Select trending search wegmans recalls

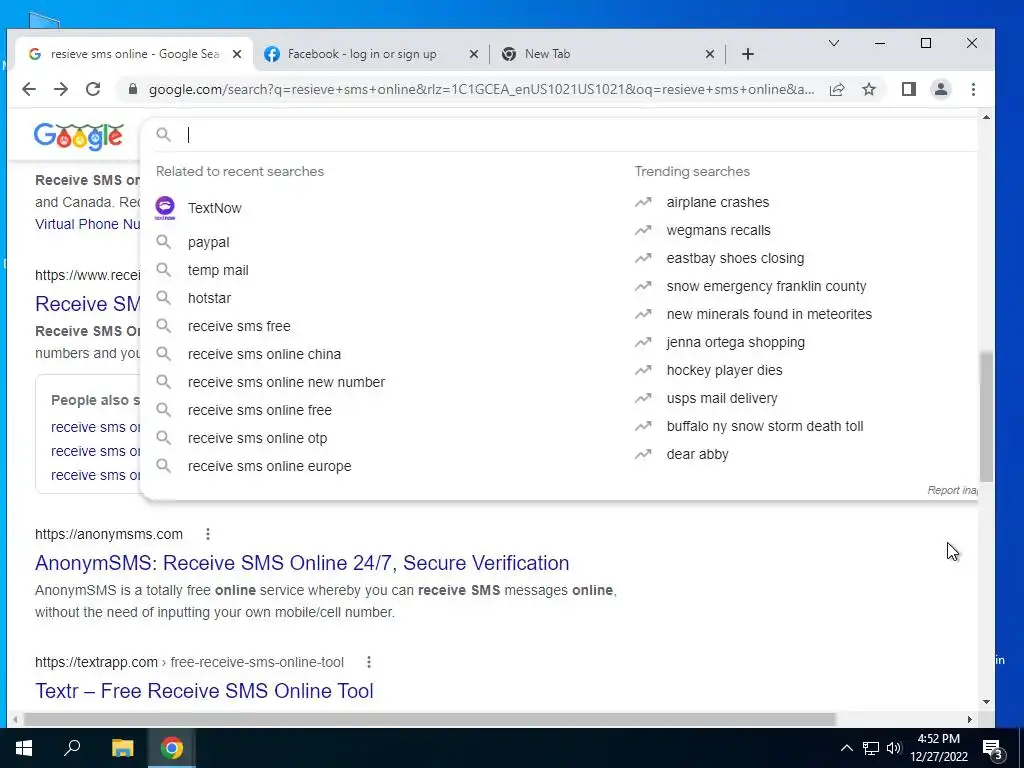coord(718,231)
